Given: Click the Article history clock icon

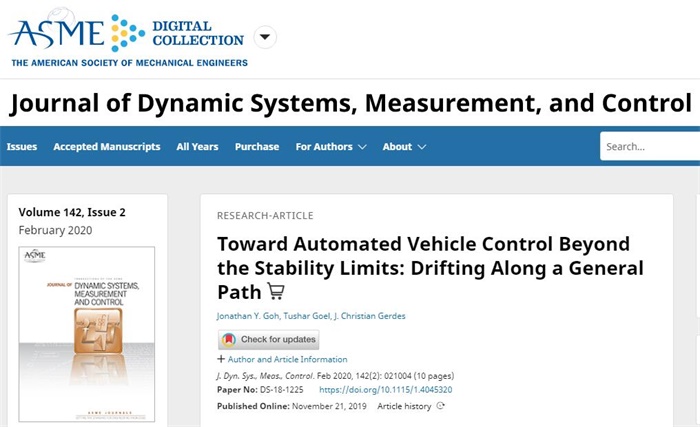Looking at the screenshot, I should click(x=440, y=405).
